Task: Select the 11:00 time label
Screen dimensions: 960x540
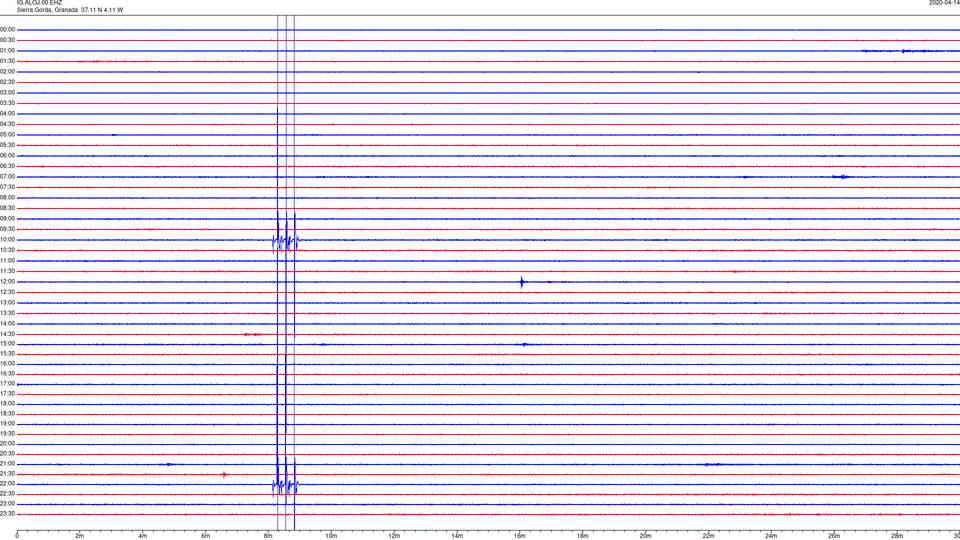Action: (x=7, y=261)
